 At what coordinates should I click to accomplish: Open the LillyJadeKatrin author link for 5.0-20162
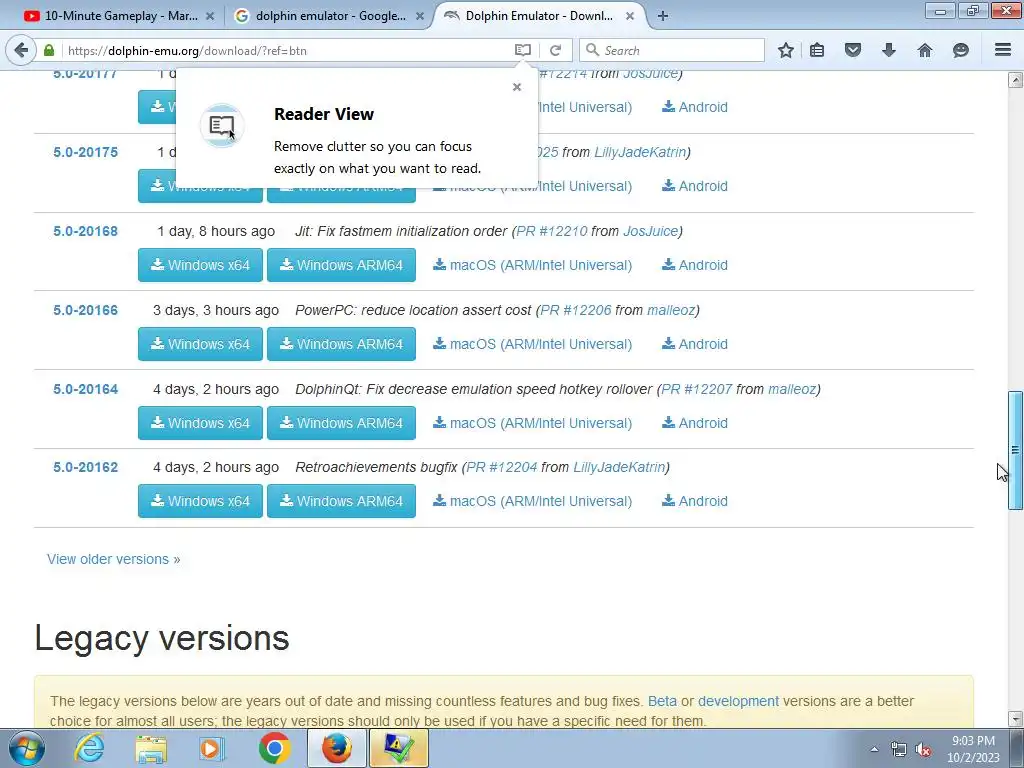(x=619, y=468)
